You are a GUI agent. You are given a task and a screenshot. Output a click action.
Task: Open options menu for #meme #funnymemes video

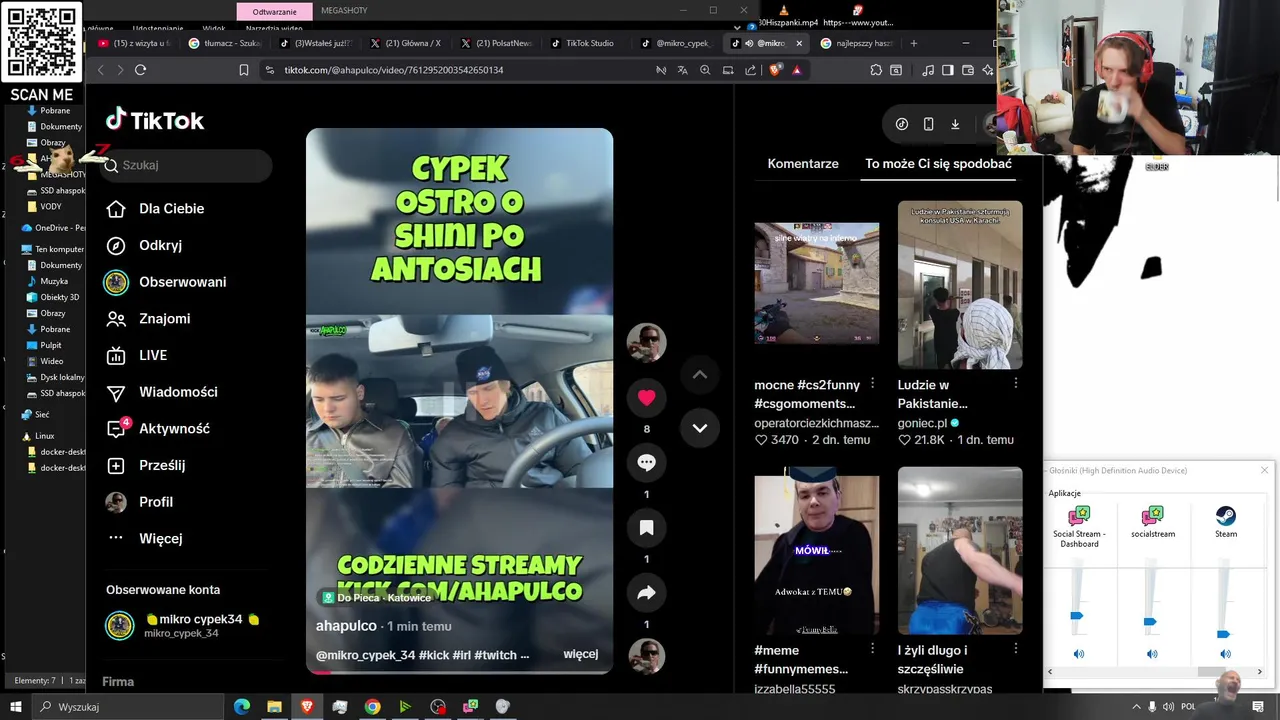[873, 650]
